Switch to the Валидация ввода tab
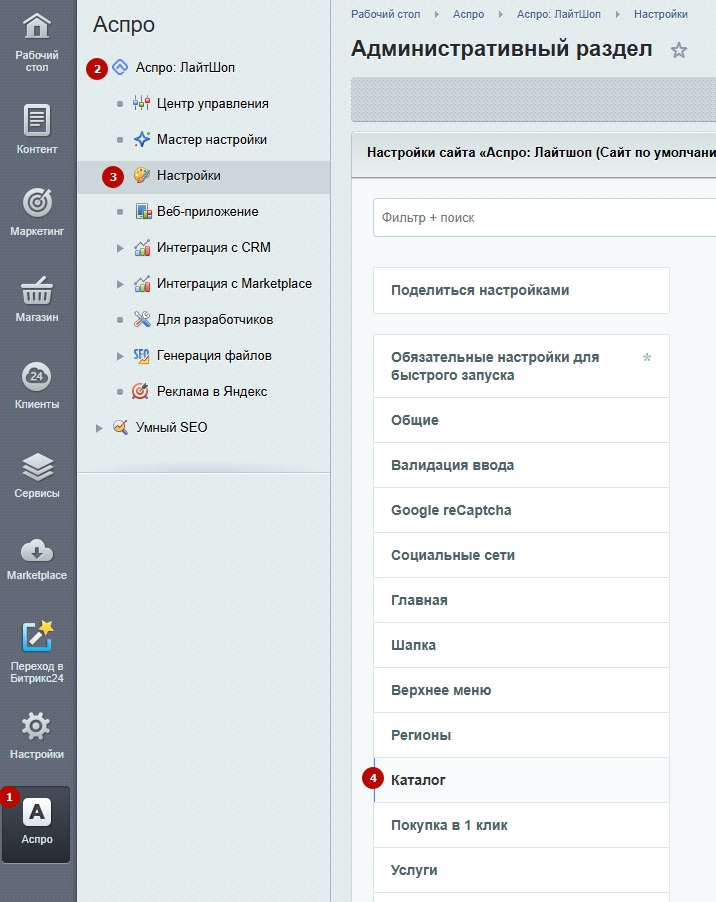Viewport: 716px width, 902px height. (521, 465)
